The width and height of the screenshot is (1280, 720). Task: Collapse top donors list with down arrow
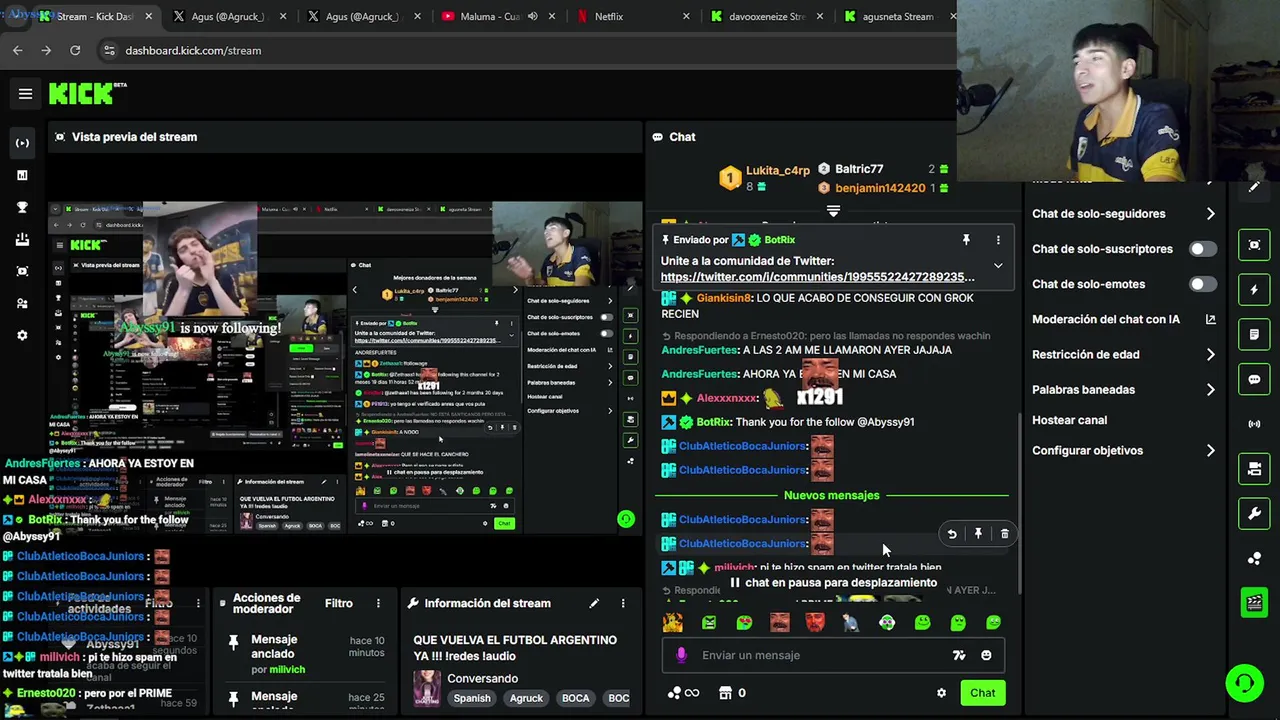coord(833,211)
